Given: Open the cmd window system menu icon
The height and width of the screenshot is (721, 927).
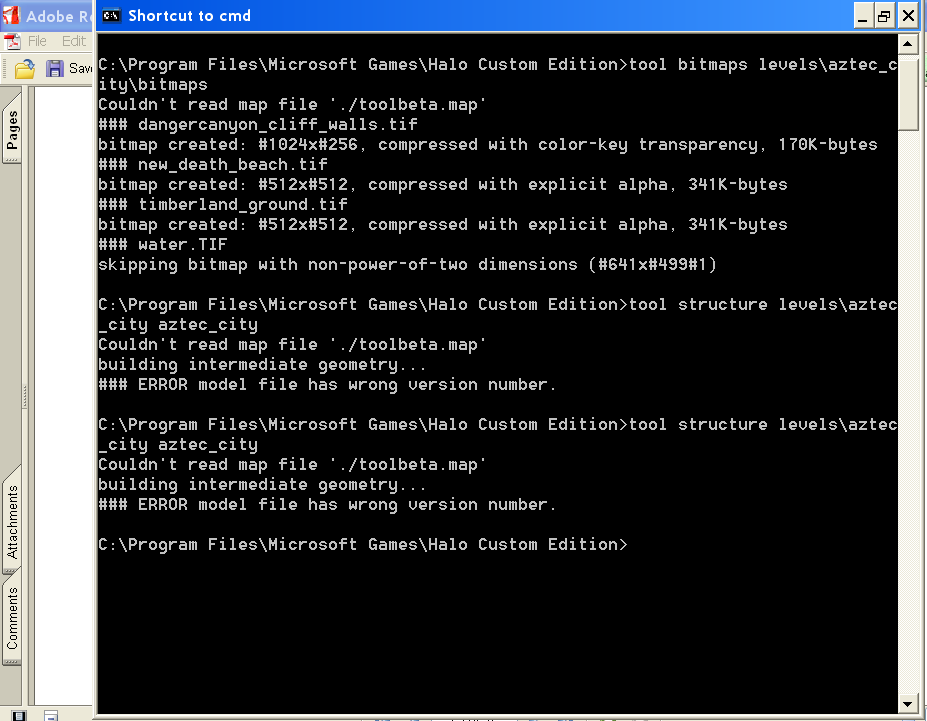Looking at the screenshot, I should [x=112, y=15].
